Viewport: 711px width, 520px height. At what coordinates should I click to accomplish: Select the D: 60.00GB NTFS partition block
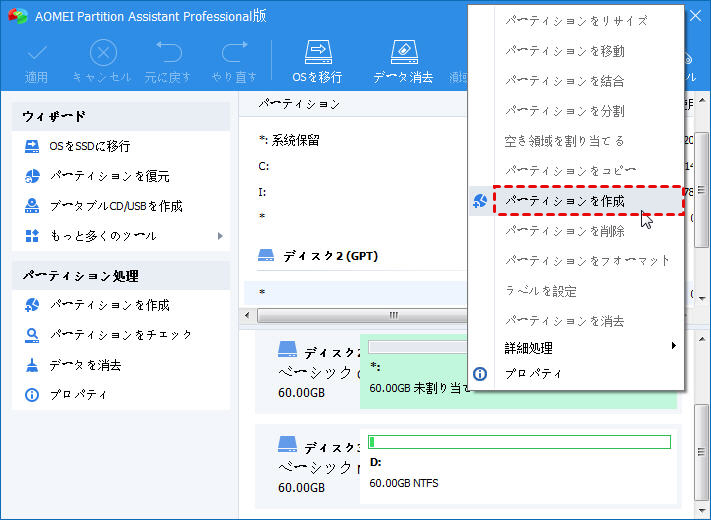tap(520, 465)
